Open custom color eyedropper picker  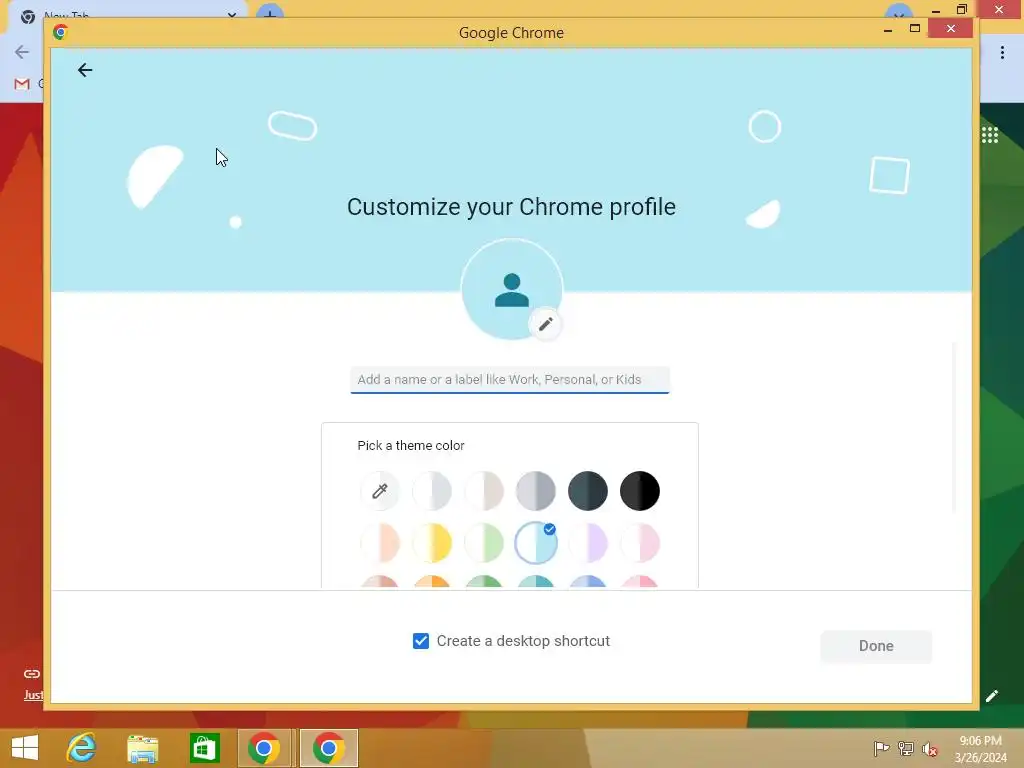pyautogui.click(x=379, y=490)
